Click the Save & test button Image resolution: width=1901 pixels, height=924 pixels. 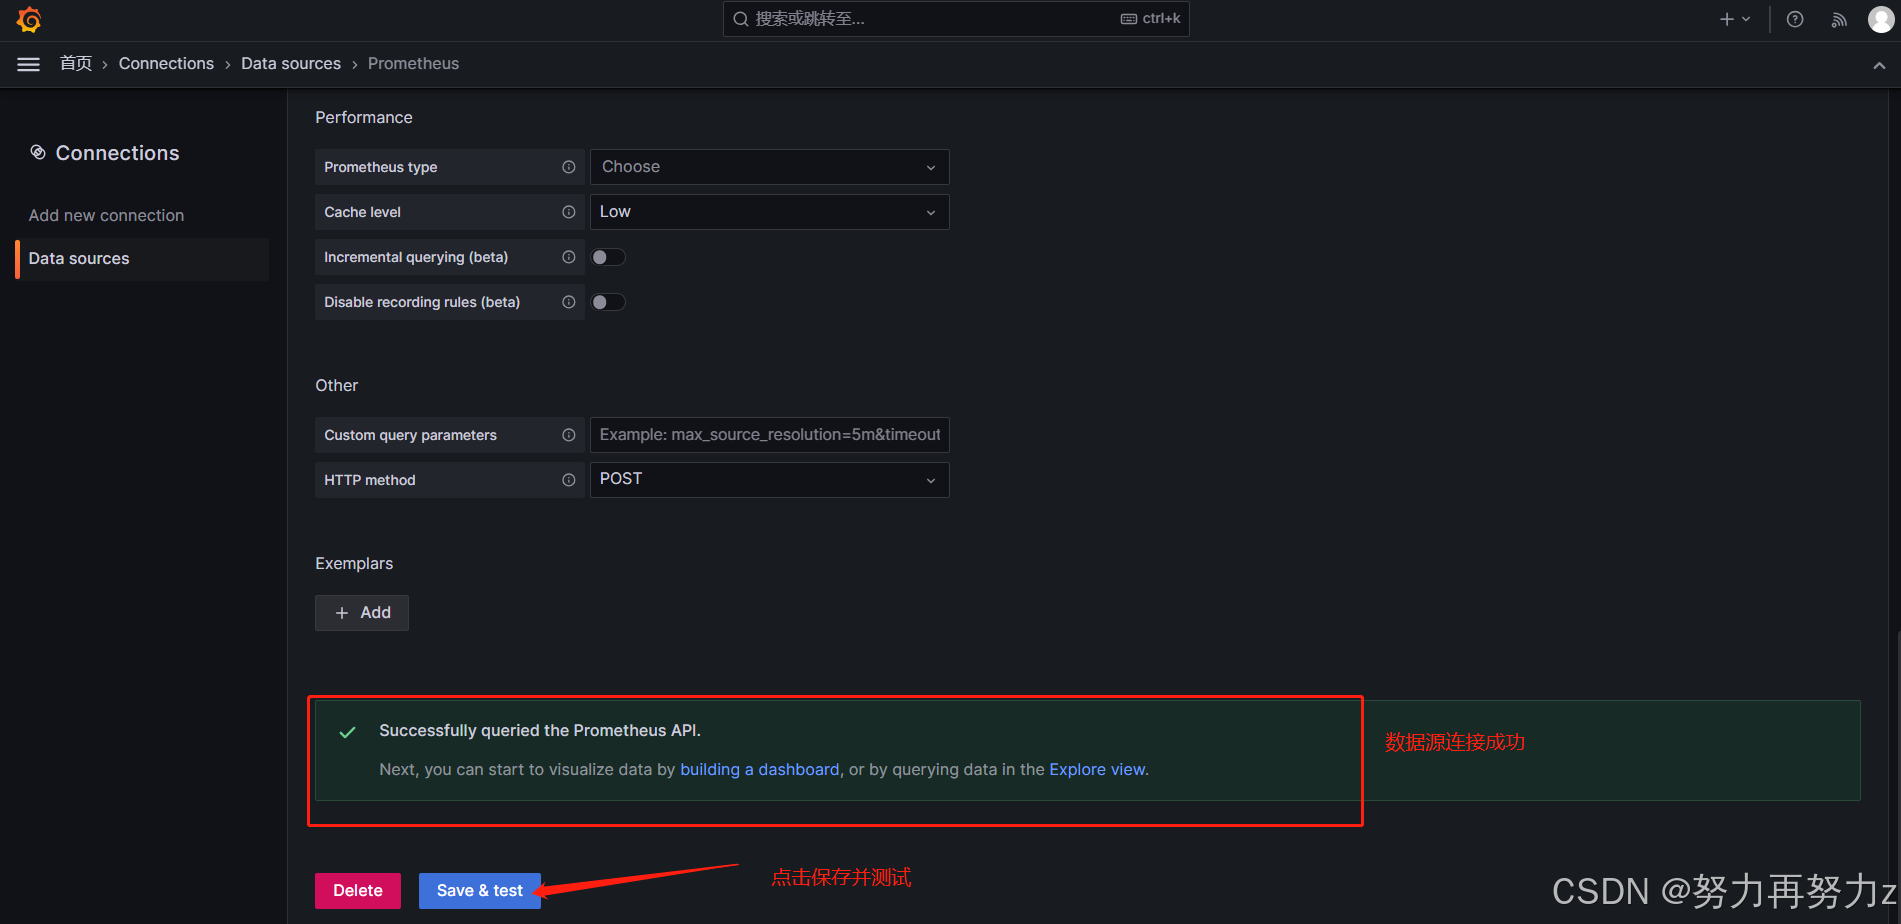click(480, 891)
